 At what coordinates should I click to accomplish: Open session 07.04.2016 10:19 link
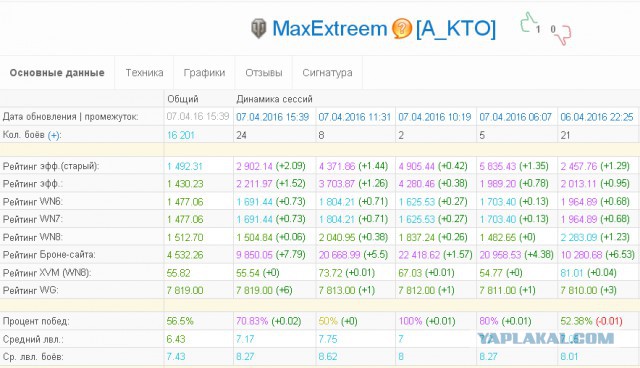tap(435, 117)
